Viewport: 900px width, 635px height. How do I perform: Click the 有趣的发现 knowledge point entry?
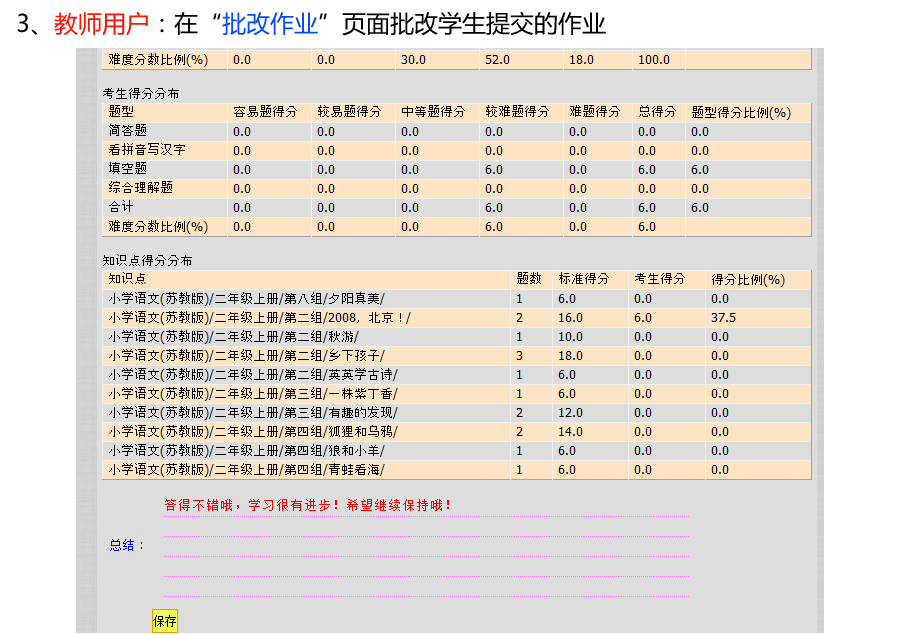252,413
